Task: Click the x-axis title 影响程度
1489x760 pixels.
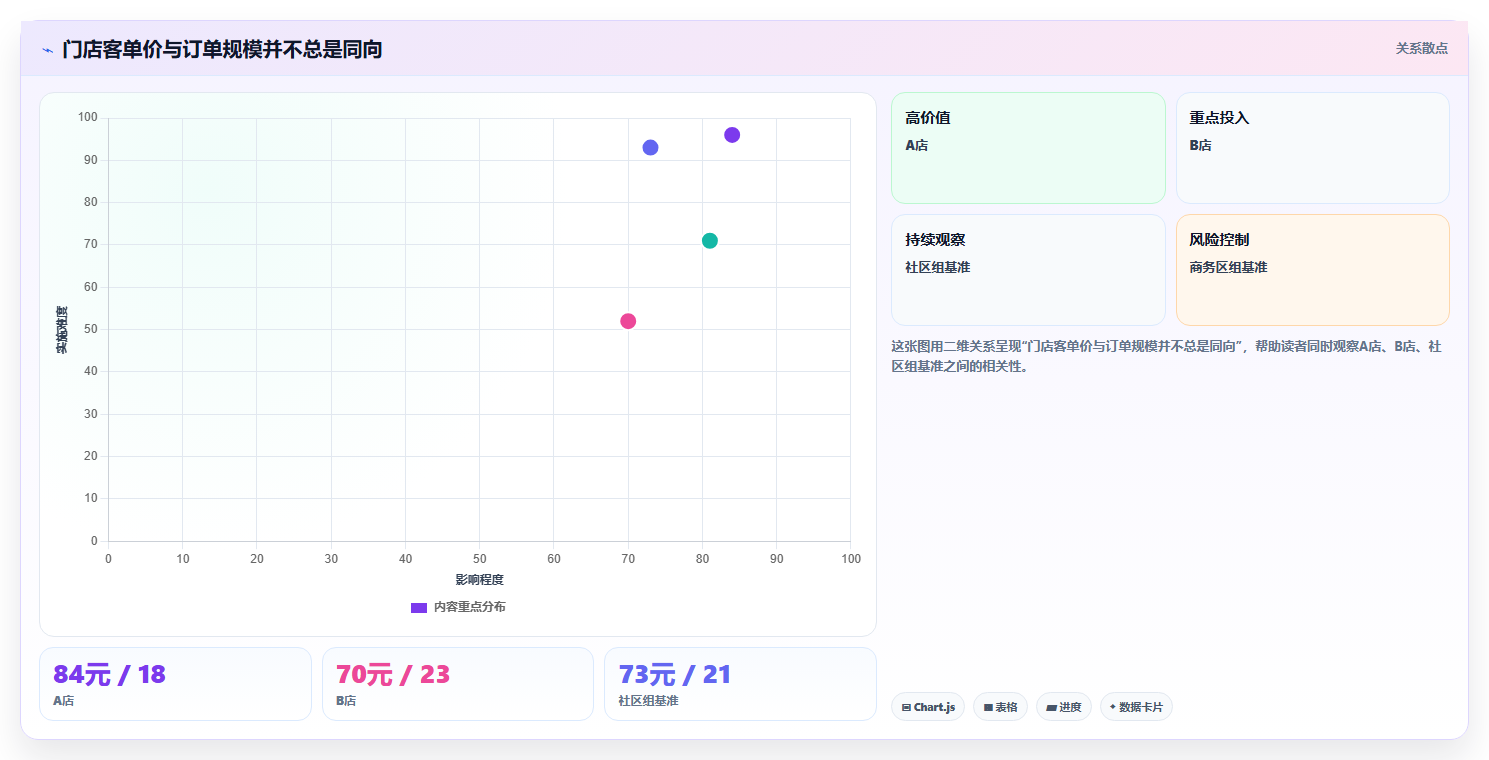Action: point(479,580)
